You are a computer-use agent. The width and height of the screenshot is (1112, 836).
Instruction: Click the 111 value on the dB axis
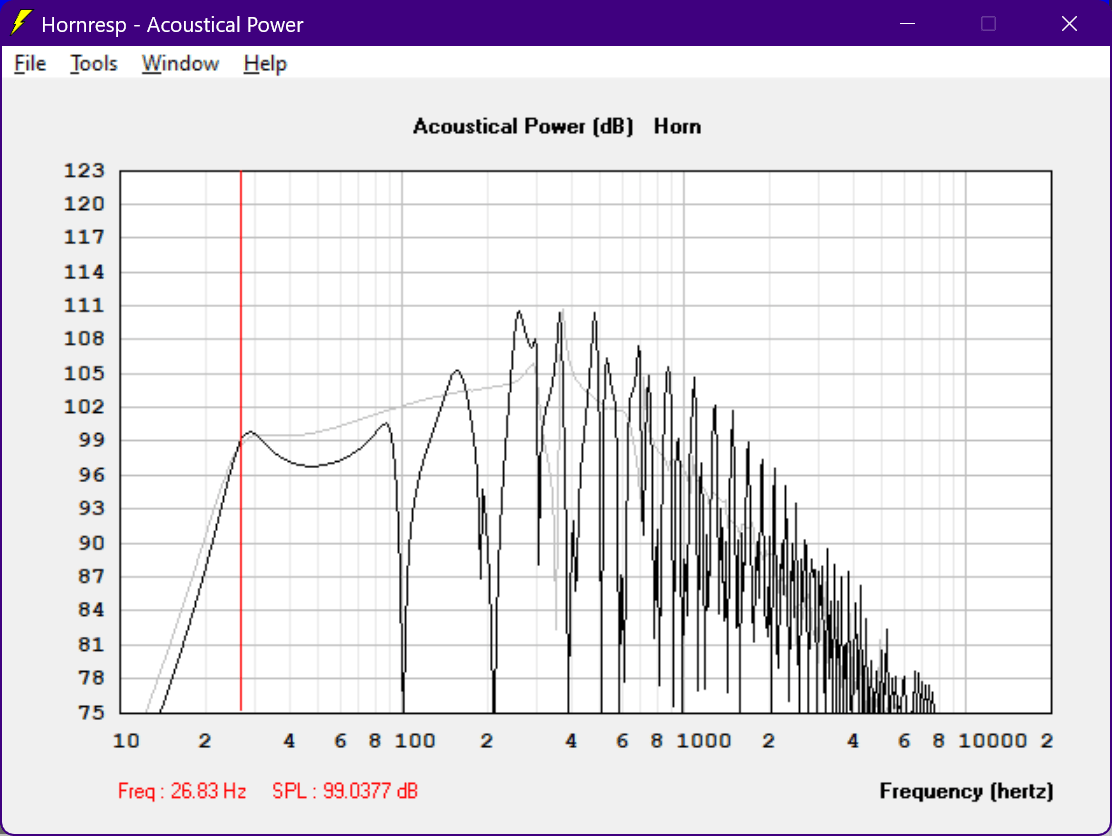(x=84, y=306)
